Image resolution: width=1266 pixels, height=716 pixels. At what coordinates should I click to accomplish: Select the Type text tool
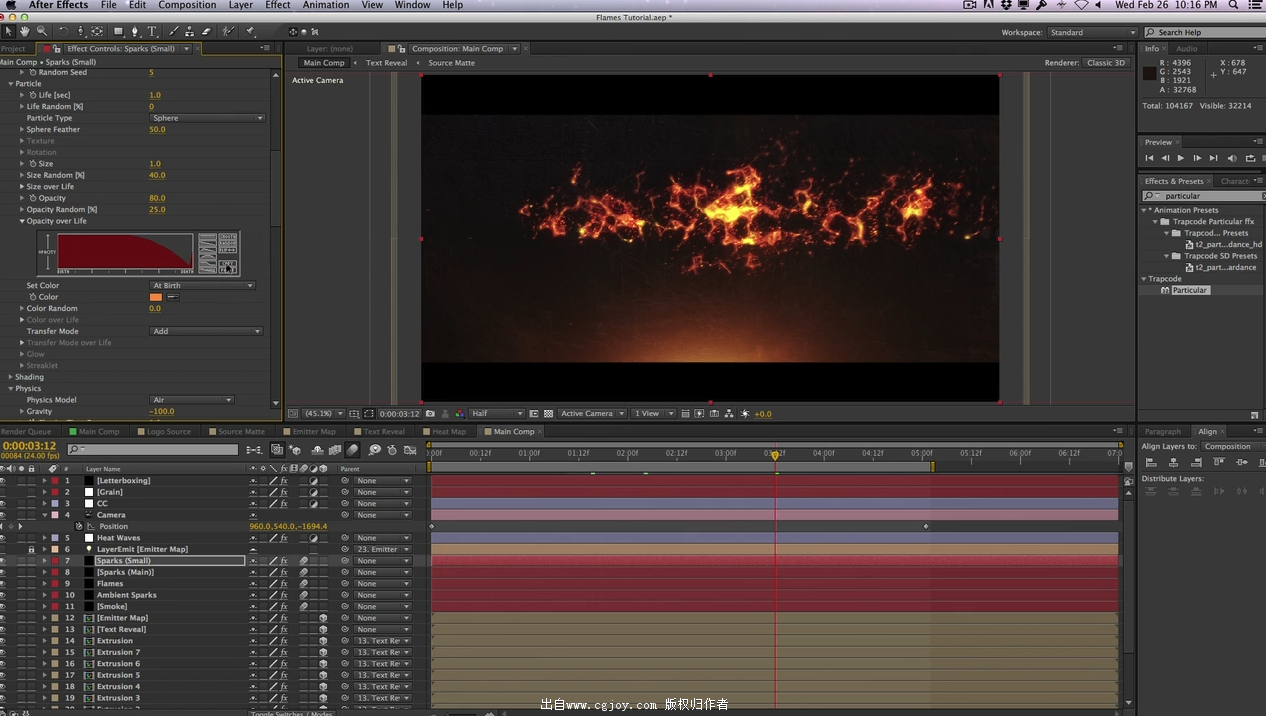(x=152, y=32)
